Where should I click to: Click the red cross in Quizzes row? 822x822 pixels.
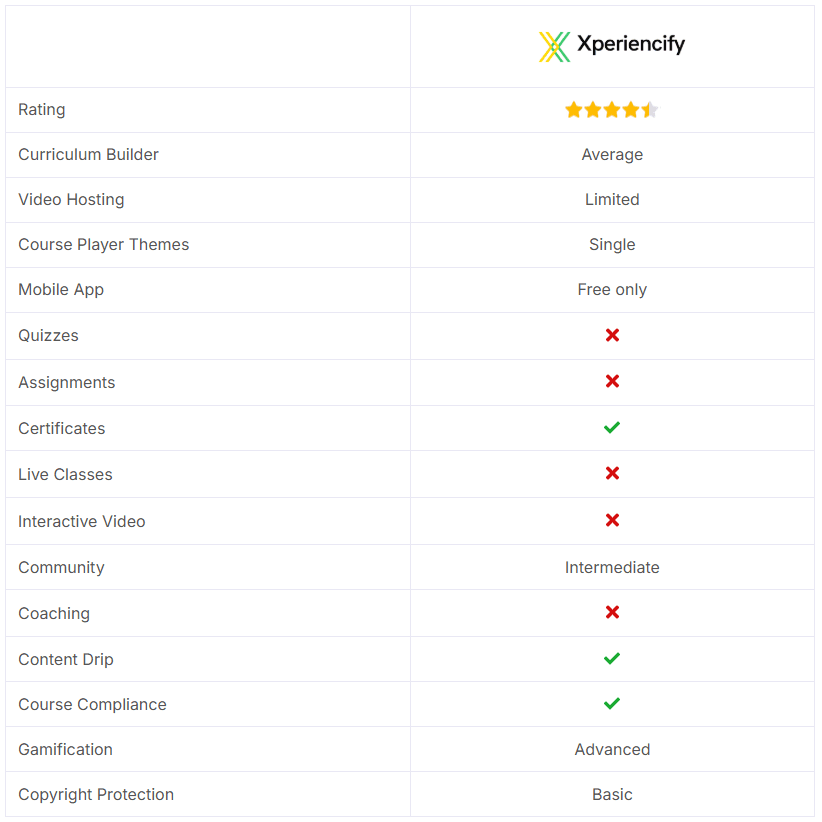point(612,335)
